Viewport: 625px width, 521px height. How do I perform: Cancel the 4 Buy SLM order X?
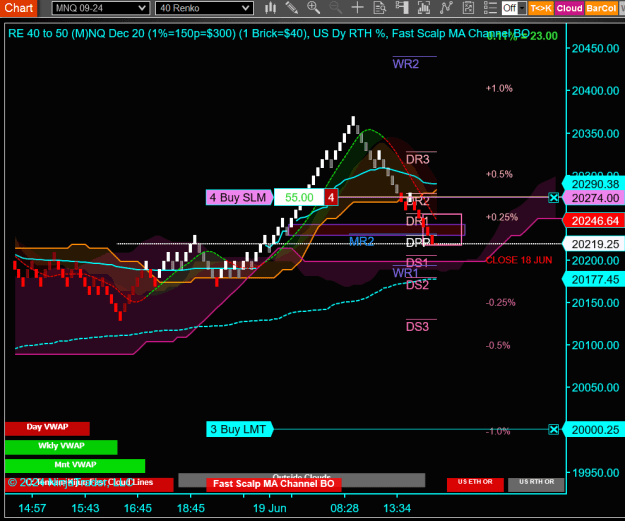coord(554,197)
